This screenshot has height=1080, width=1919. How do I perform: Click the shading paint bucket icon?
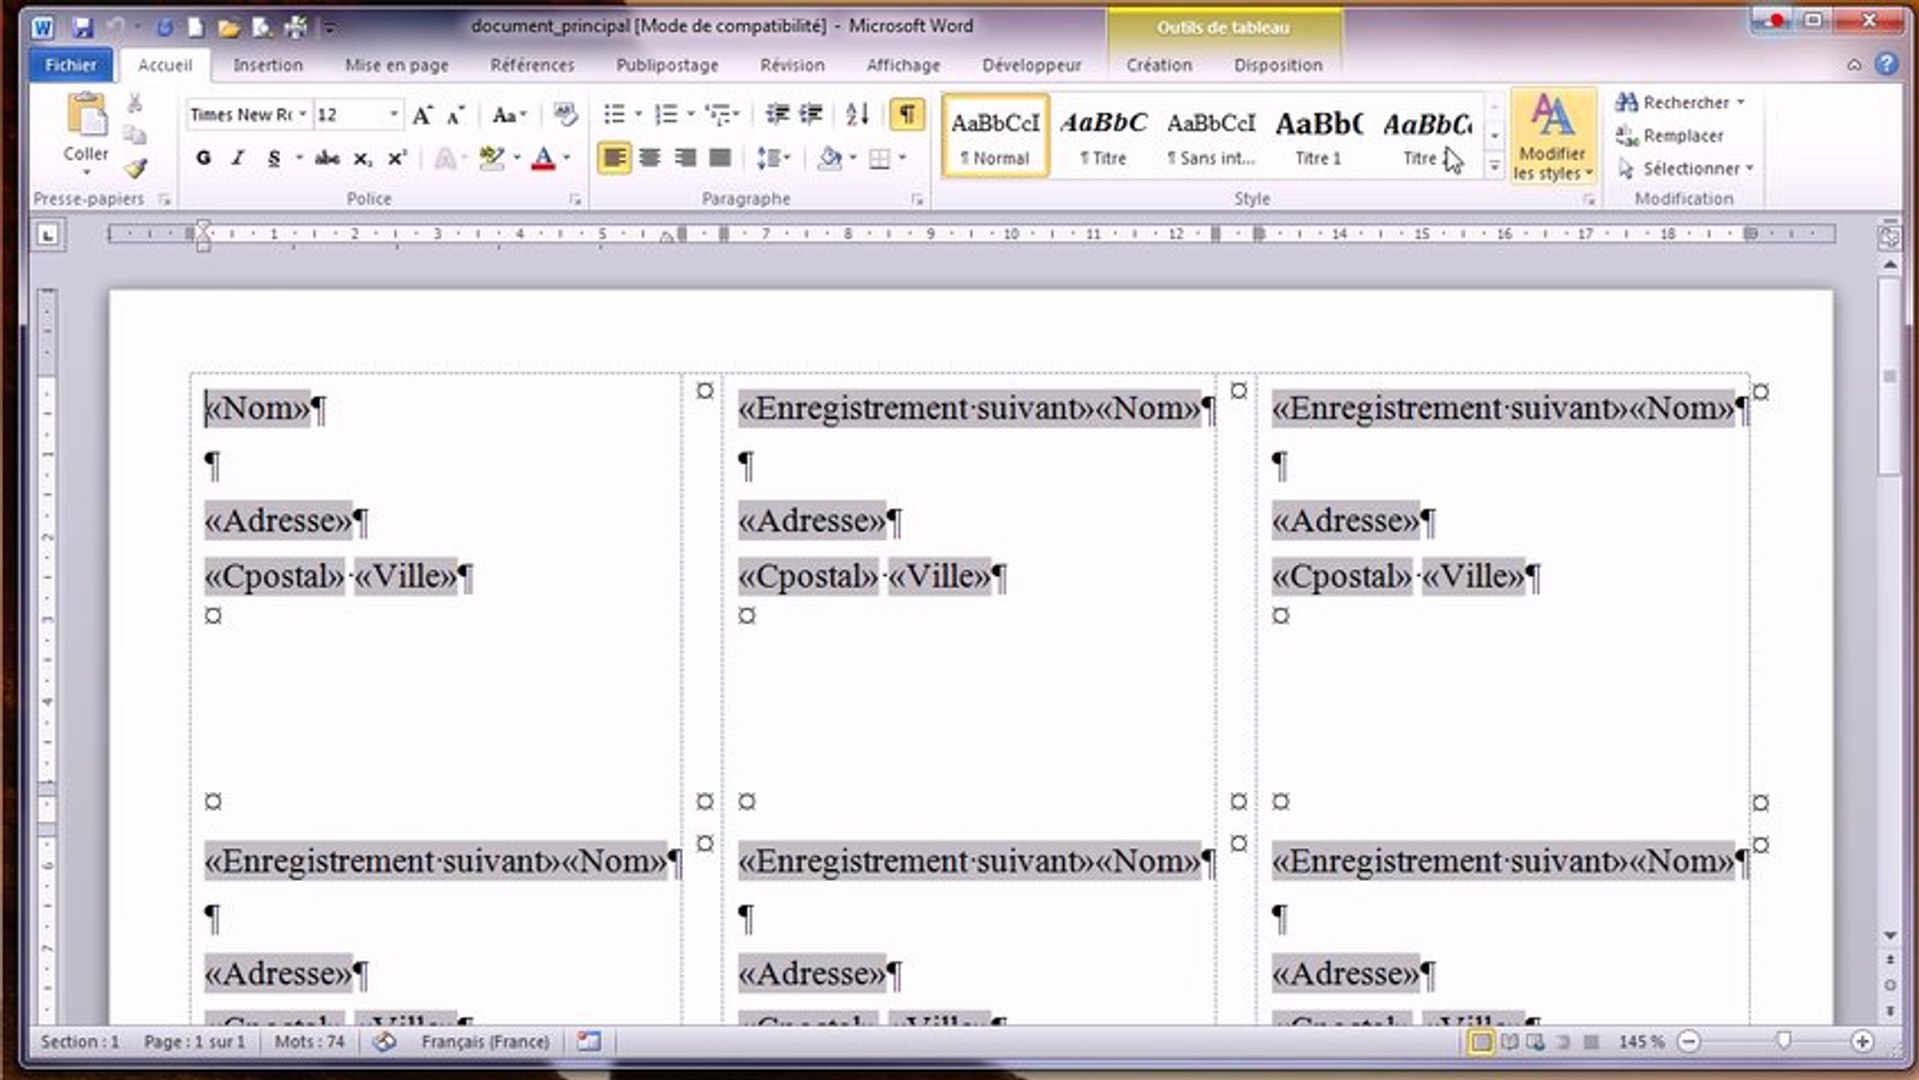(x=829, y=158)
